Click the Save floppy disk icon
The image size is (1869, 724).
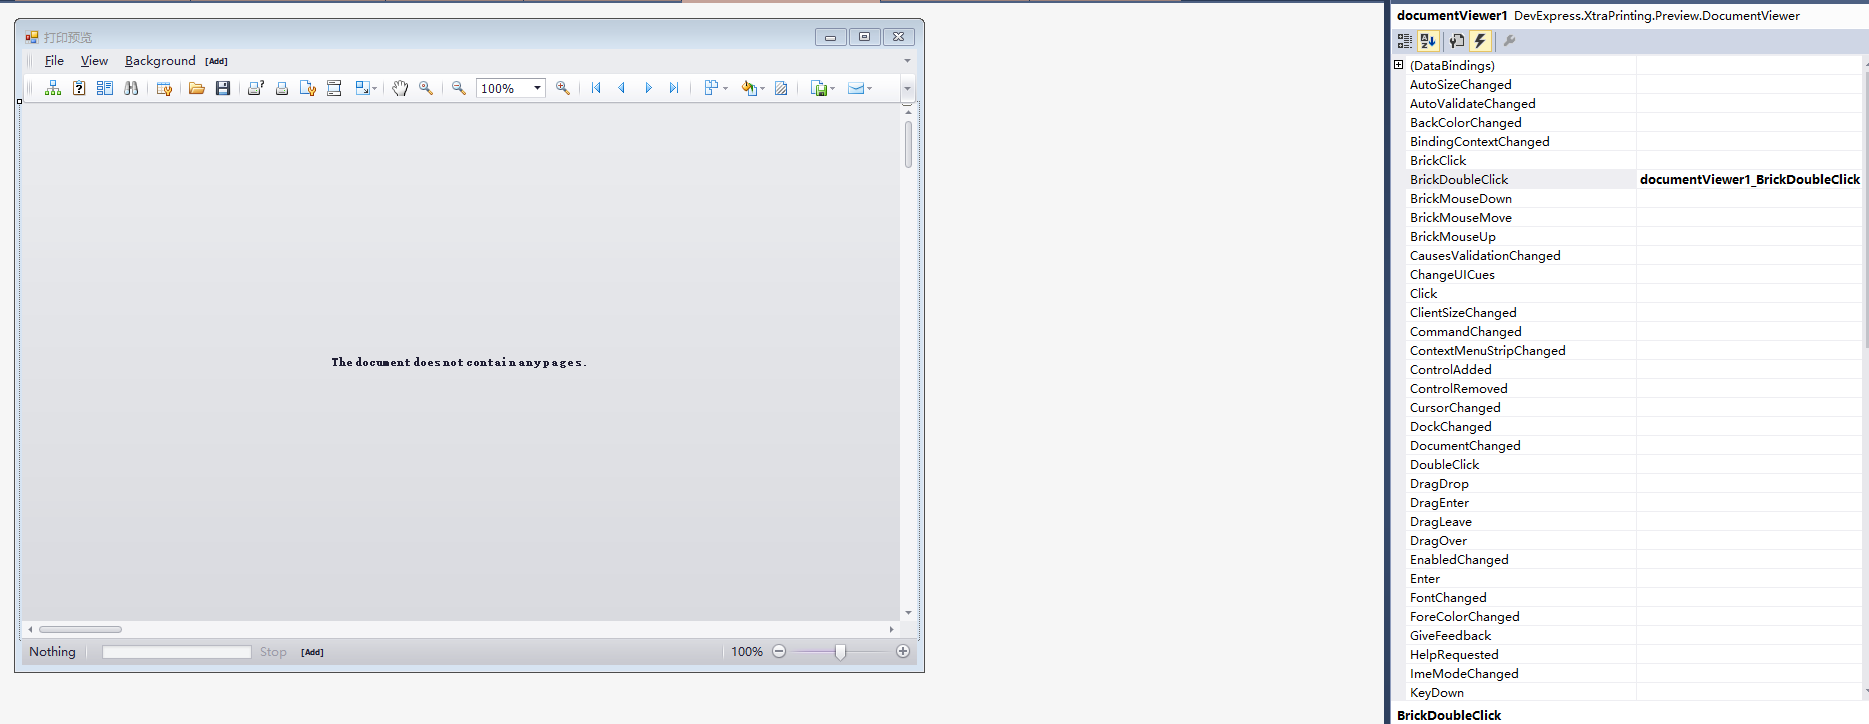[x=223, y=88]
